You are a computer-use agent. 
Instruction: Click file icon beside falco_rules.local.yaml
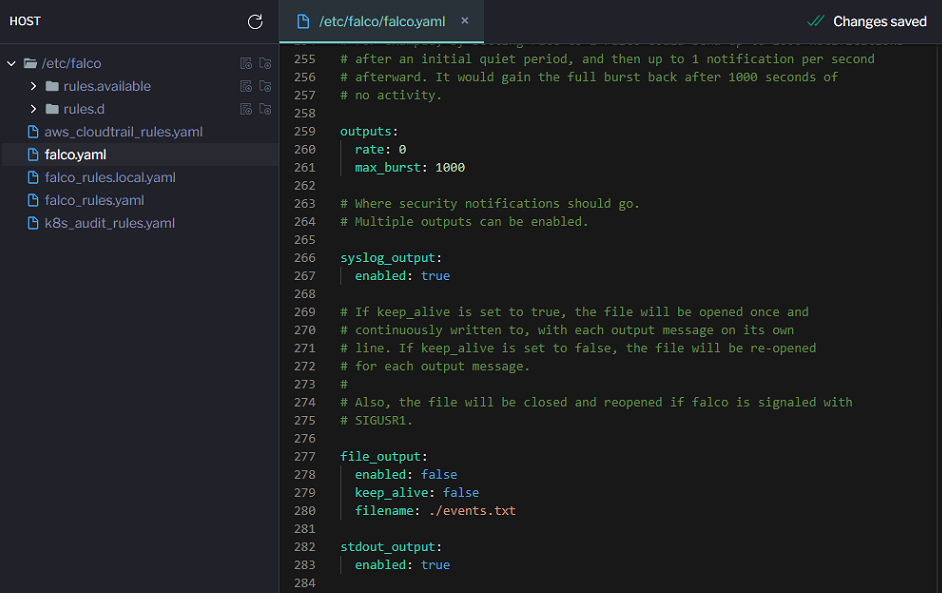pyautogui.click(x=33, y=177)
